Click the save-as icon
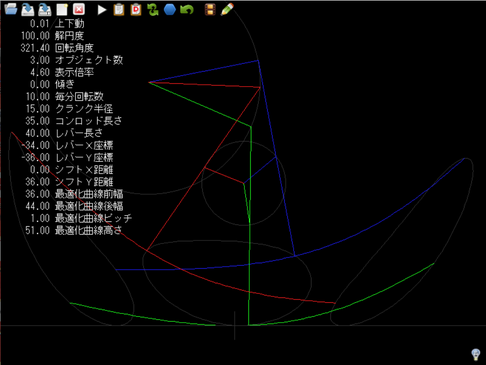Screen dimensions: 486x365 45,9
